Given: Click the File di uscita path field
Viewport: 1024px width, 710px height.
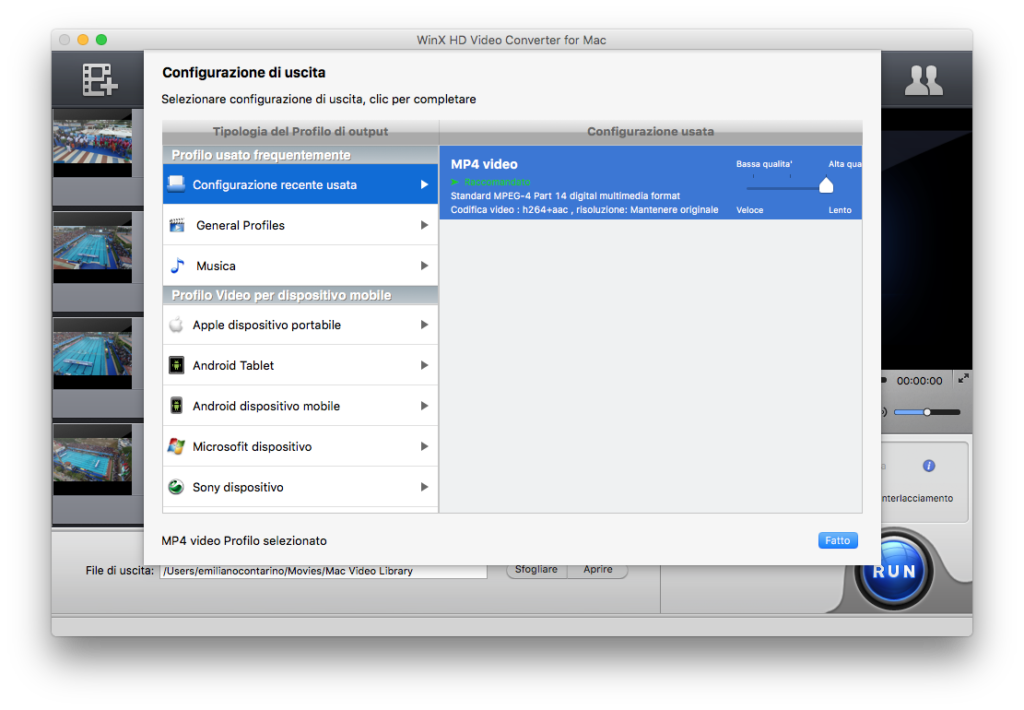Looking at the screenshot, I should (x=324, y=571).
